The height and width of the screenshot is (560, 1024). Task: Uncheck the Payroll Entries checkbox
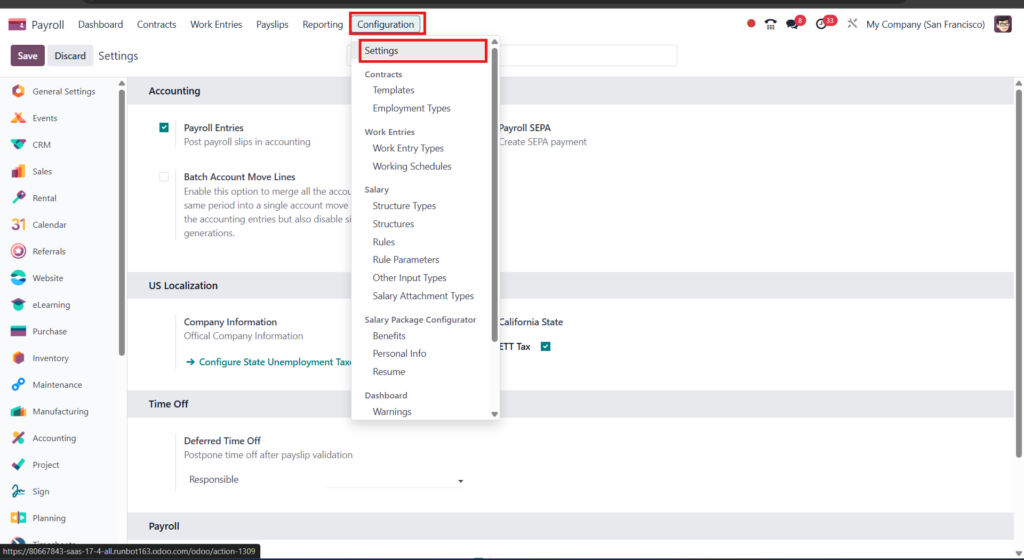point(164,127)
